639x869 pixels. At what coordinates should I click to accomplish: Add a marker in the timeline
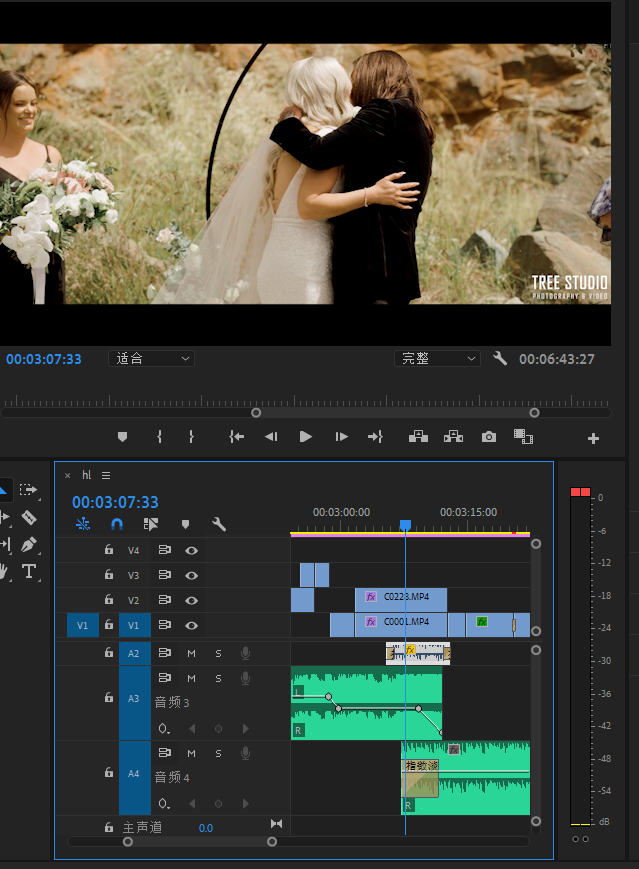click(x=186, y=524)
